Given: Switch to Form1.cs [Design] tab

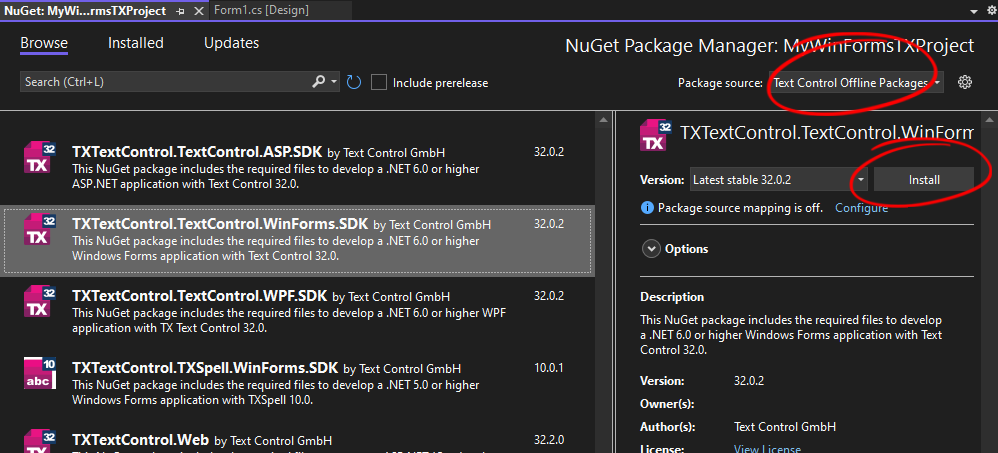Looking at the screenshot, I should 262,10.
